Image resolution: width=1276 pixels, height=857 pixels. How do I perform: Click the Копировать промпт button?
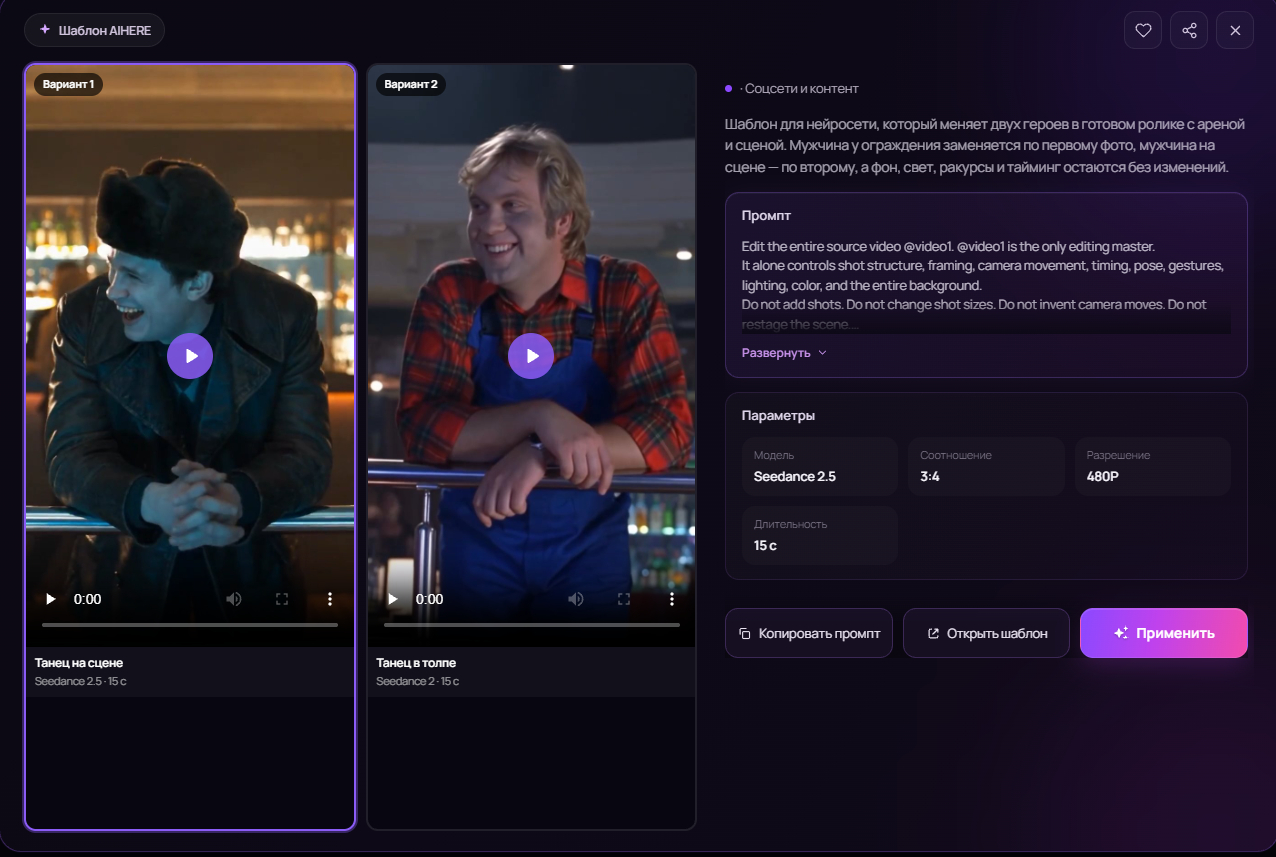pos(809,633)
